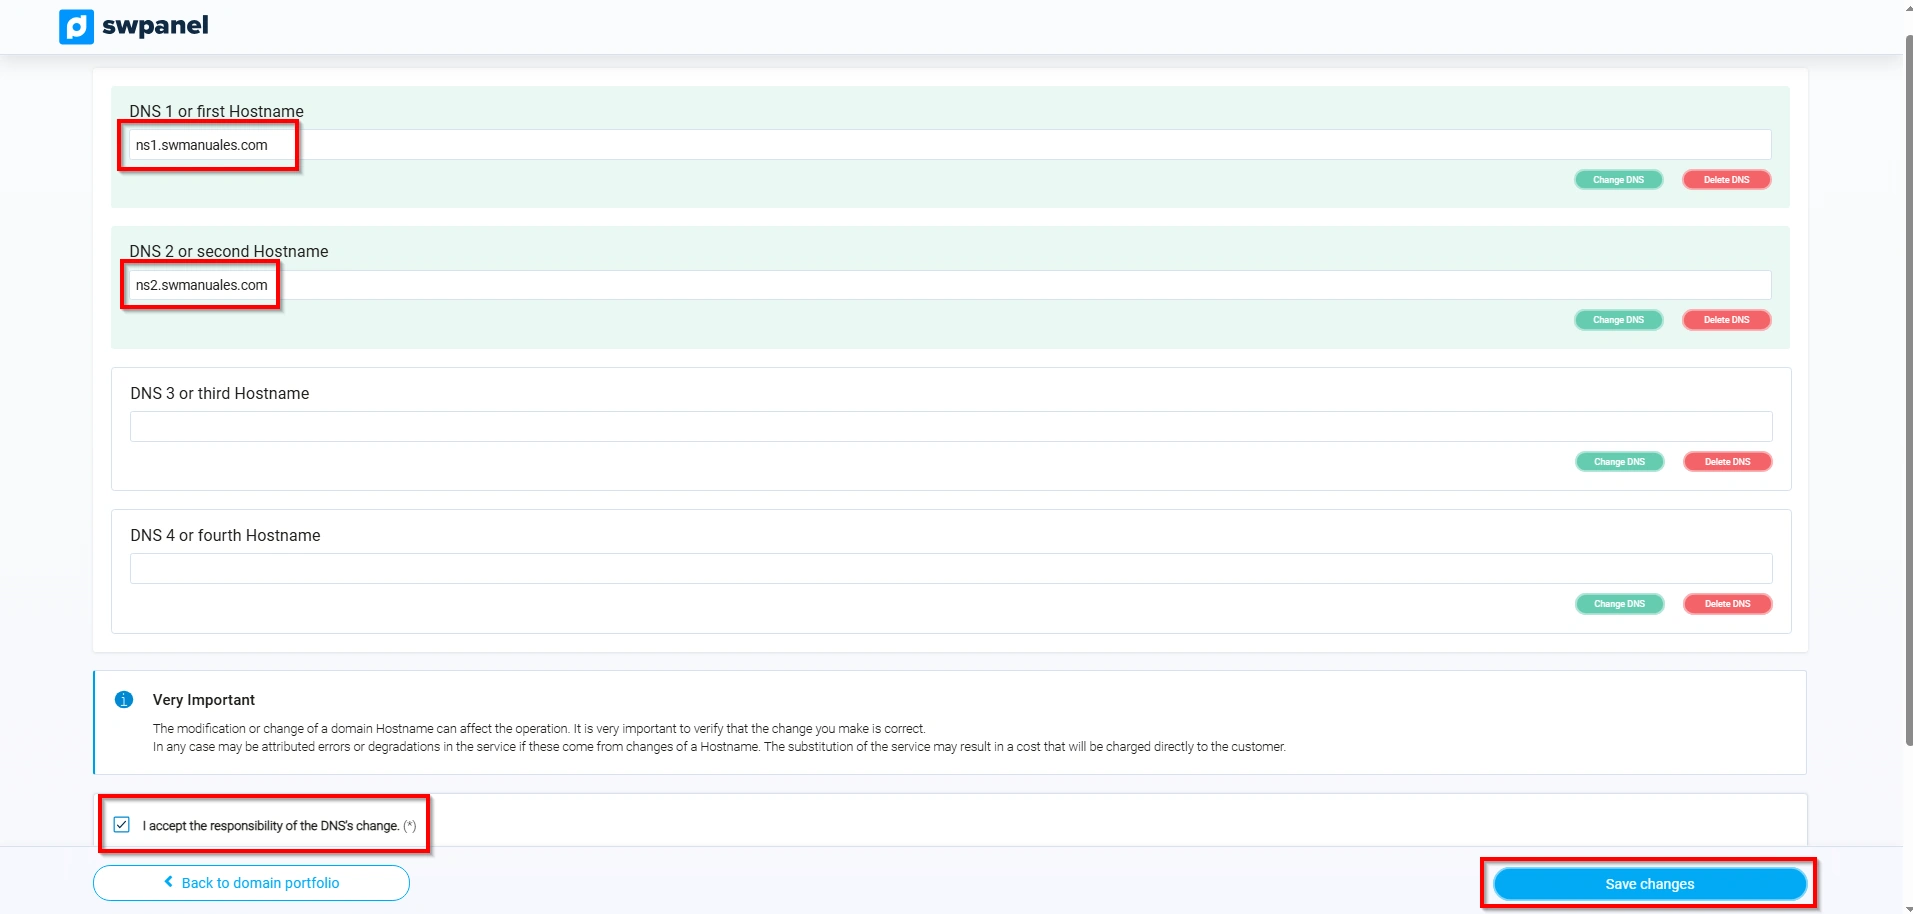Click the 'Very Important' heading text
1913x914 pixels.
(204, 700)
